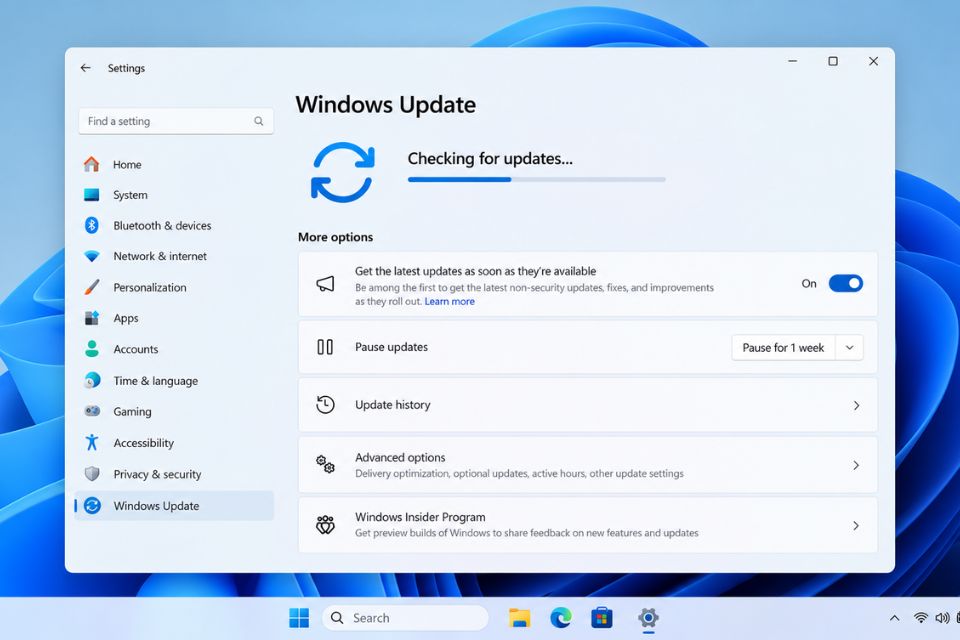Select Gaming in the sidebar
960x640 pixels.
173,412
